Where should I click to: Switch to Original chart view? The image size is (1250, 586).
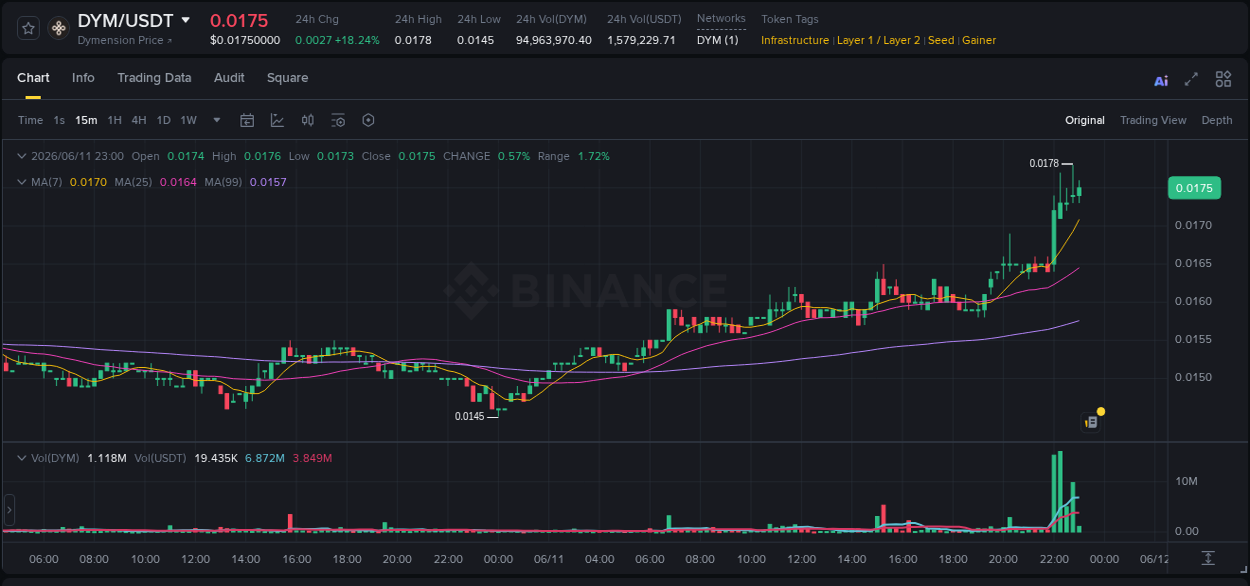click(x=1085, y=120)
